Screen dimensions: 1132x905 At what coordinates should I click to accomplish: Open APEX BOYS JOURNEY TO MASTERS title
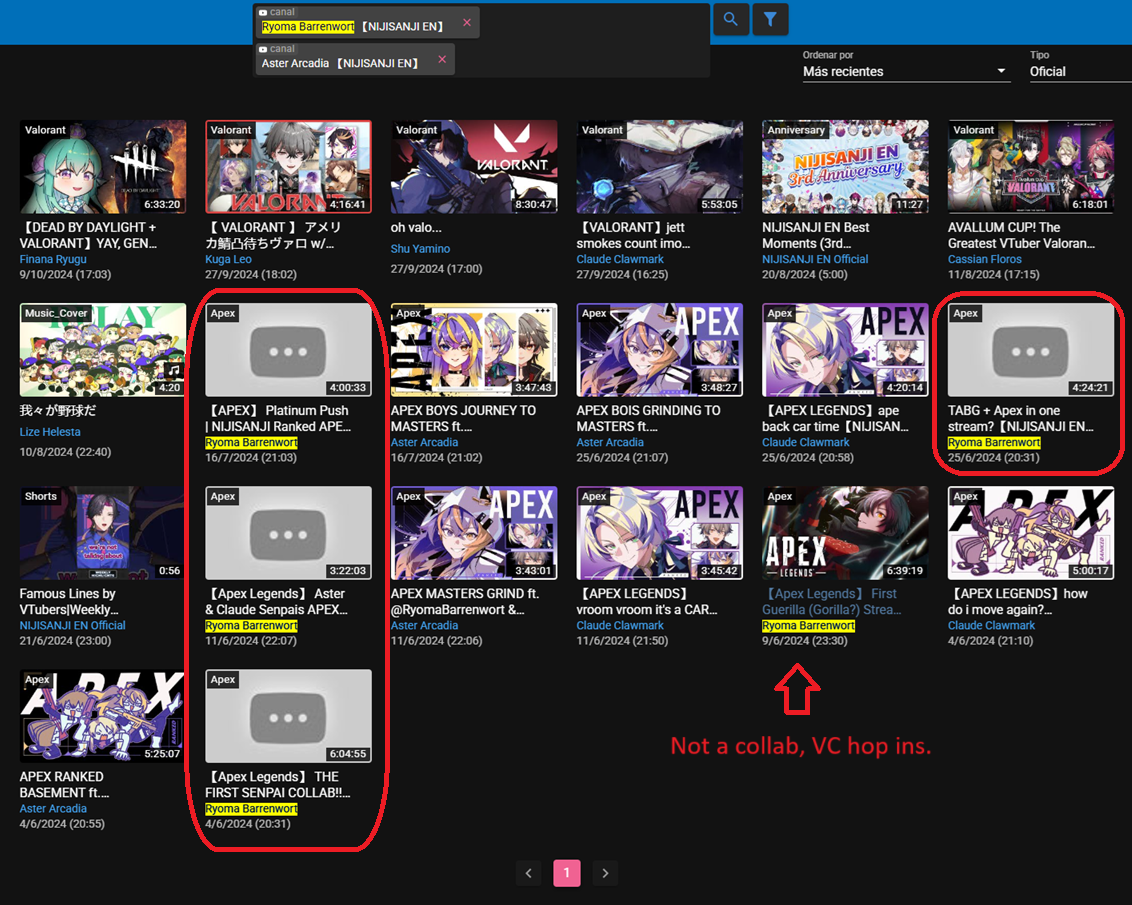[463, 419]
